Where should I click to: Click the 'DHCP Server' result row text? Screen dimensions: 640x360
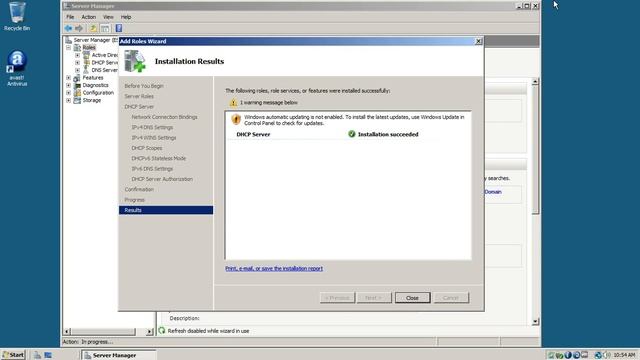[253, 134]
